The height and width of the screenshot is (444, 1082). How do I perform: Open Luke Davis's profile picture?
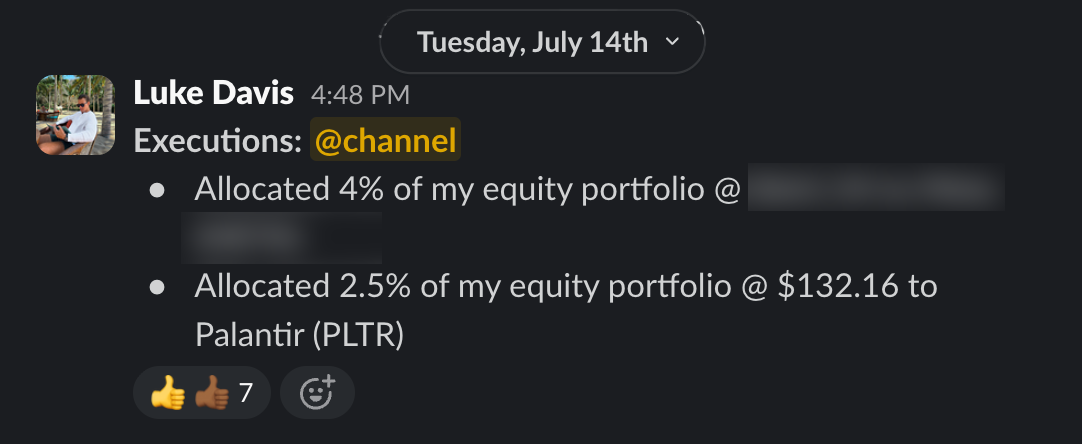point(75,115)
